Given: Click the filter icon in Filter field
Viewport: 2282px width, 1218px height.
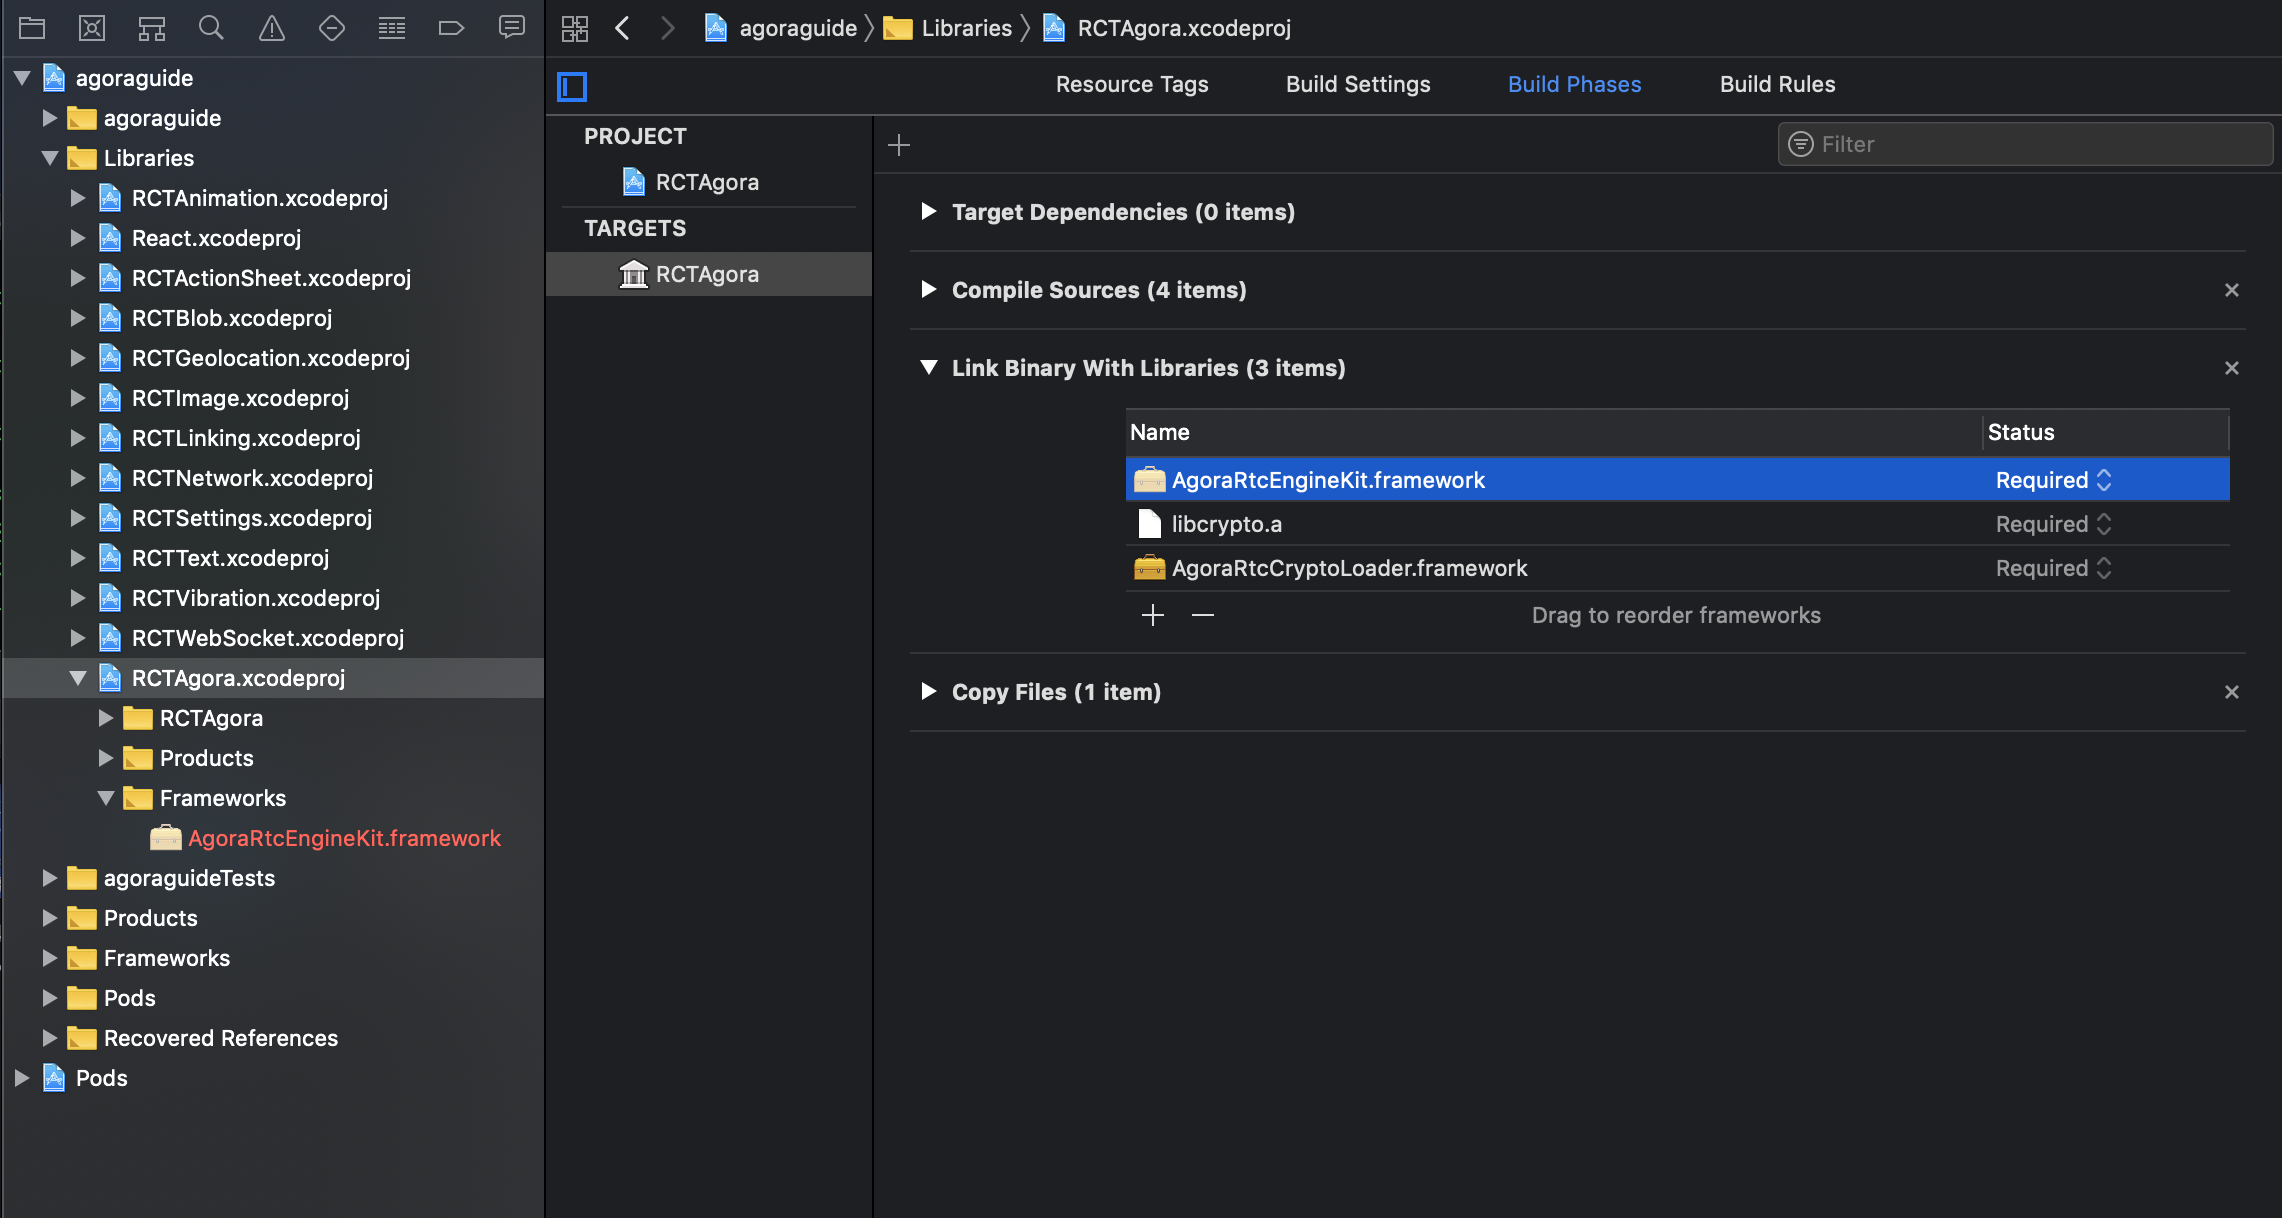Looking at the screenshot, I should click(1801, 144).
